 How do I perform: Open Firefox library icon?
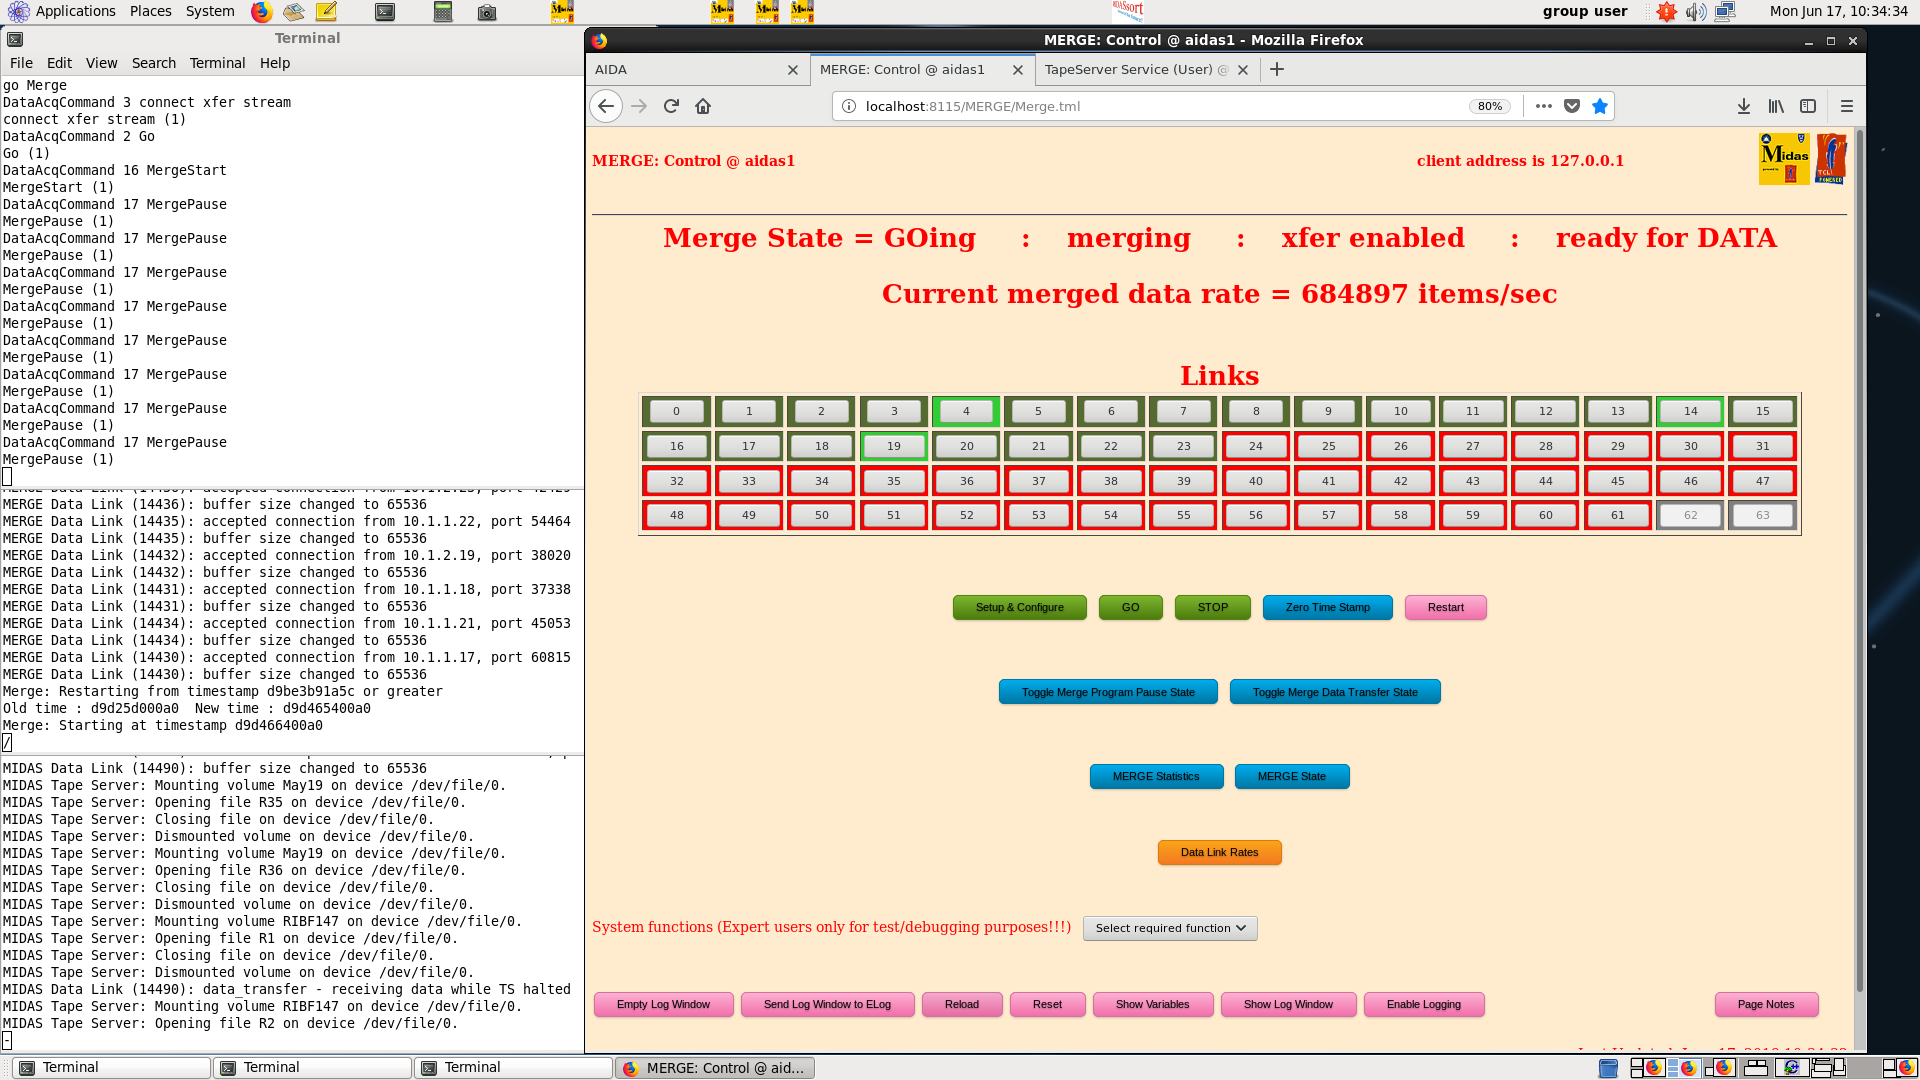1776,106
